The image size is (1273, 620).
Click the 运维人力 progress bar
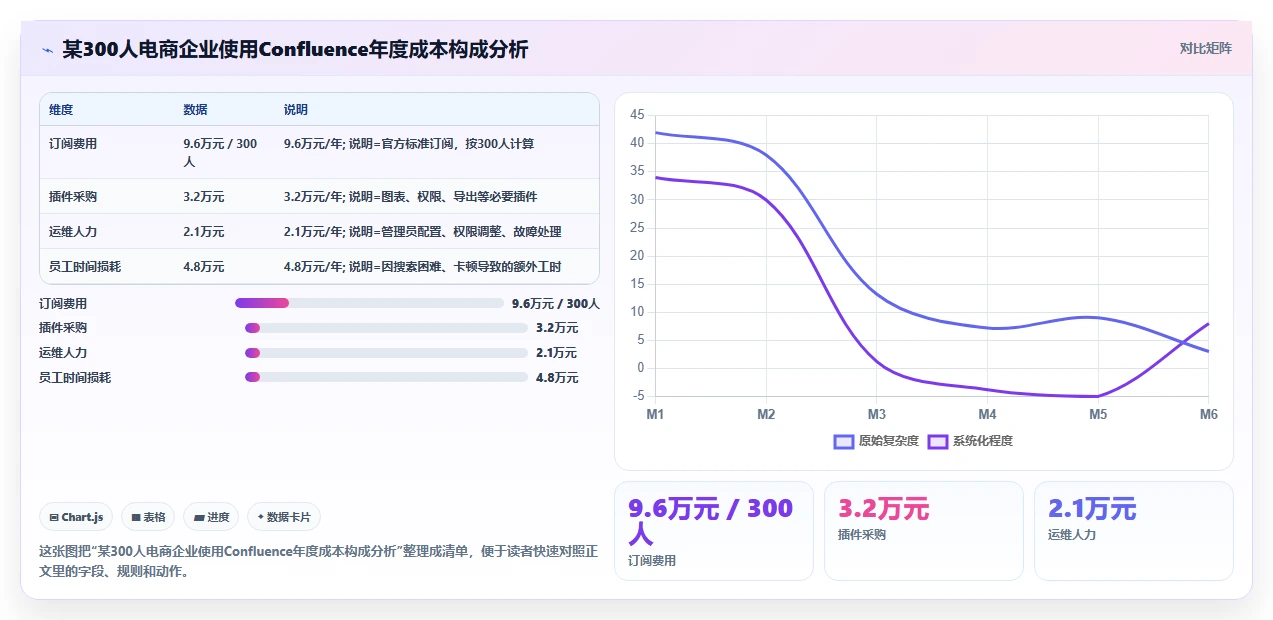(386, 353)
